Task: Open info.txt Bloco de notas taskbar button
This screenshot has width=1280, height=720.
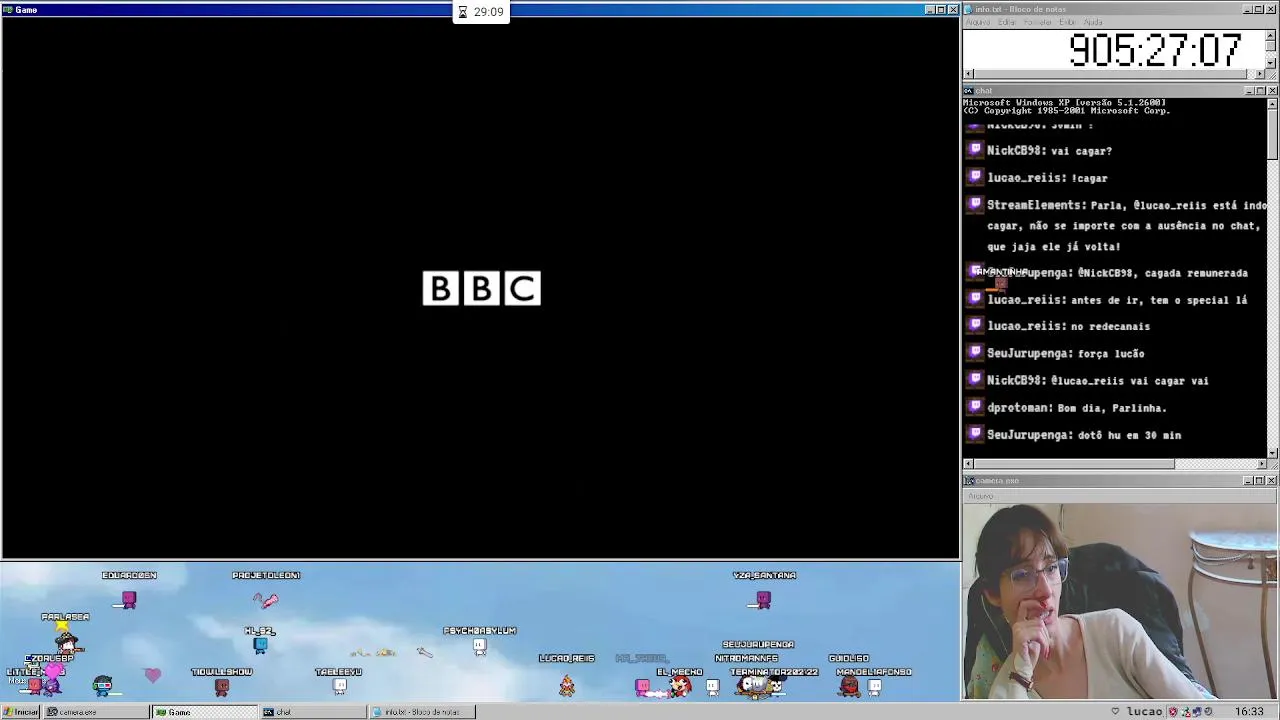Action: [422, 712]
